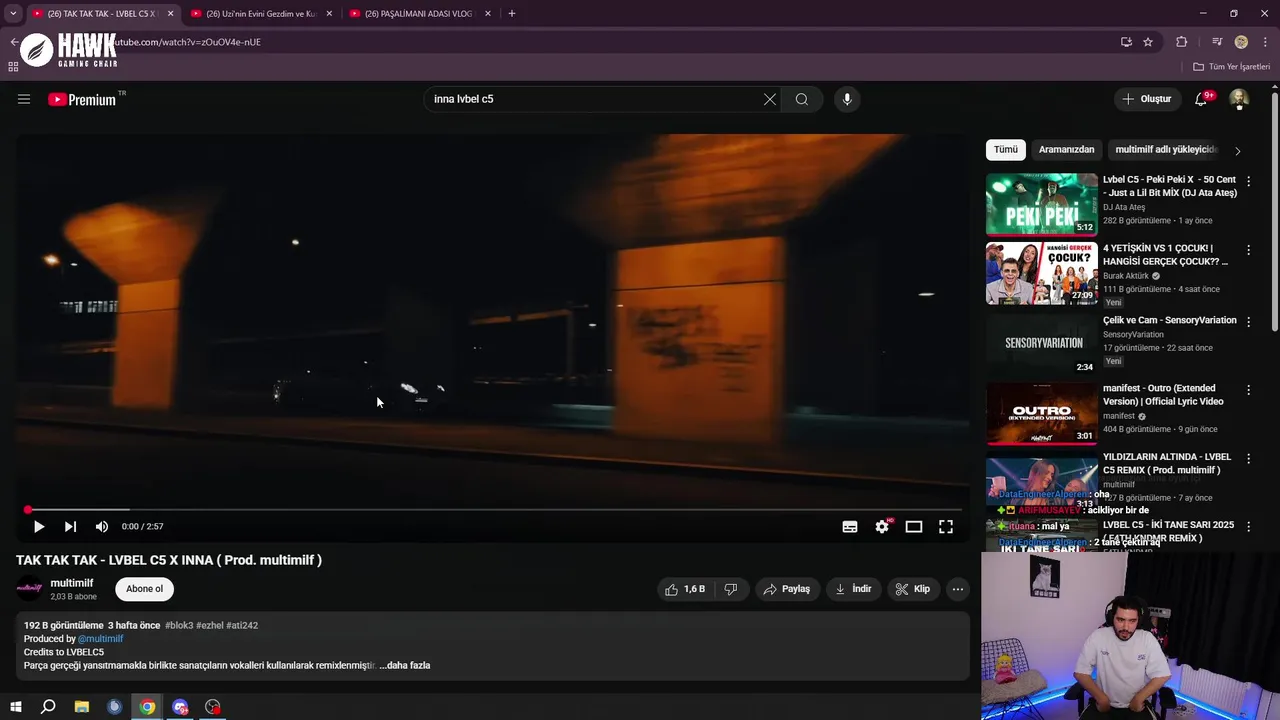
Task: Switch to the Paşalimanı Adası Vlog tab
Action: click(420, 14)
